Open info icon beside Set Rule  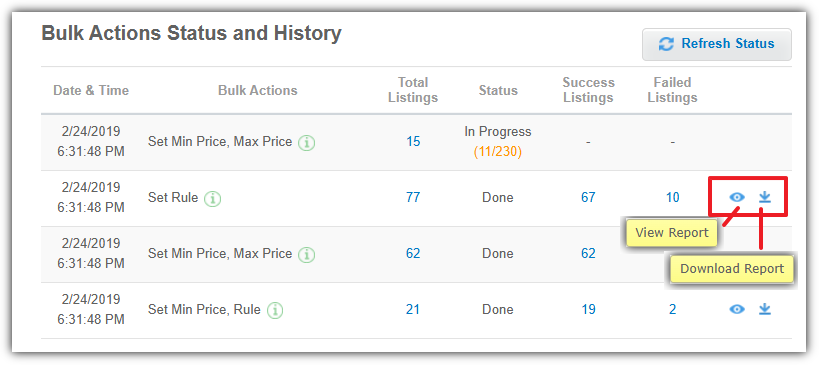[x=213, y=198]
